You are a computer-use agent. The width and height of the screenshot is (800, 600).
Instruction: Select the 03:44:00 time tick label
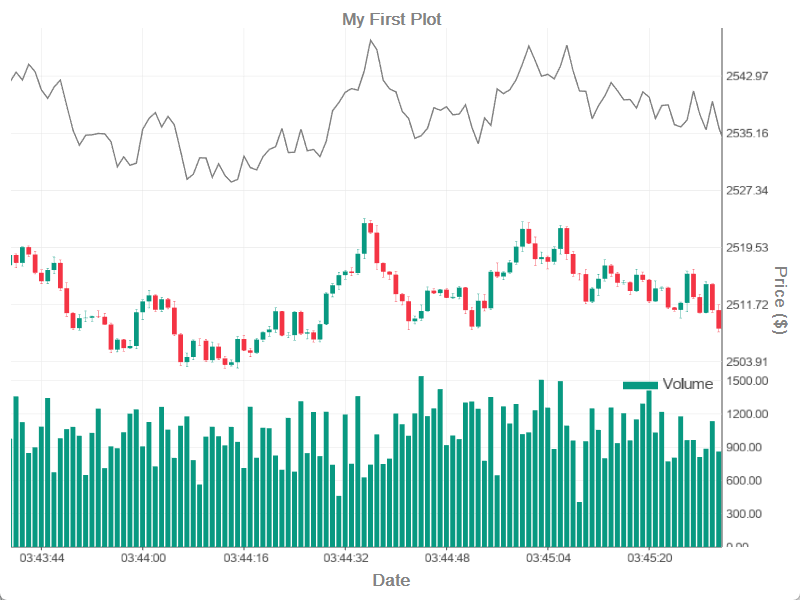pos(144,558)
